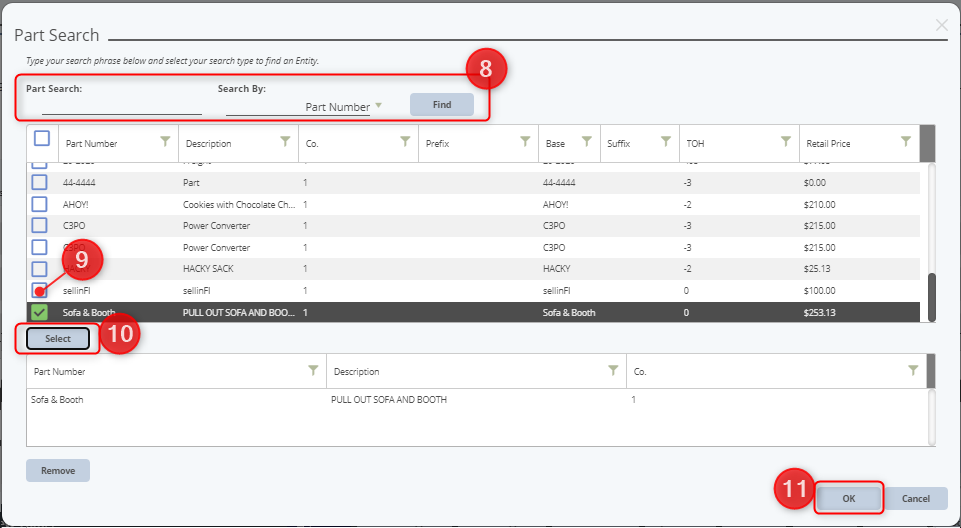Close the Part Search dialog

tap(941, 25)
